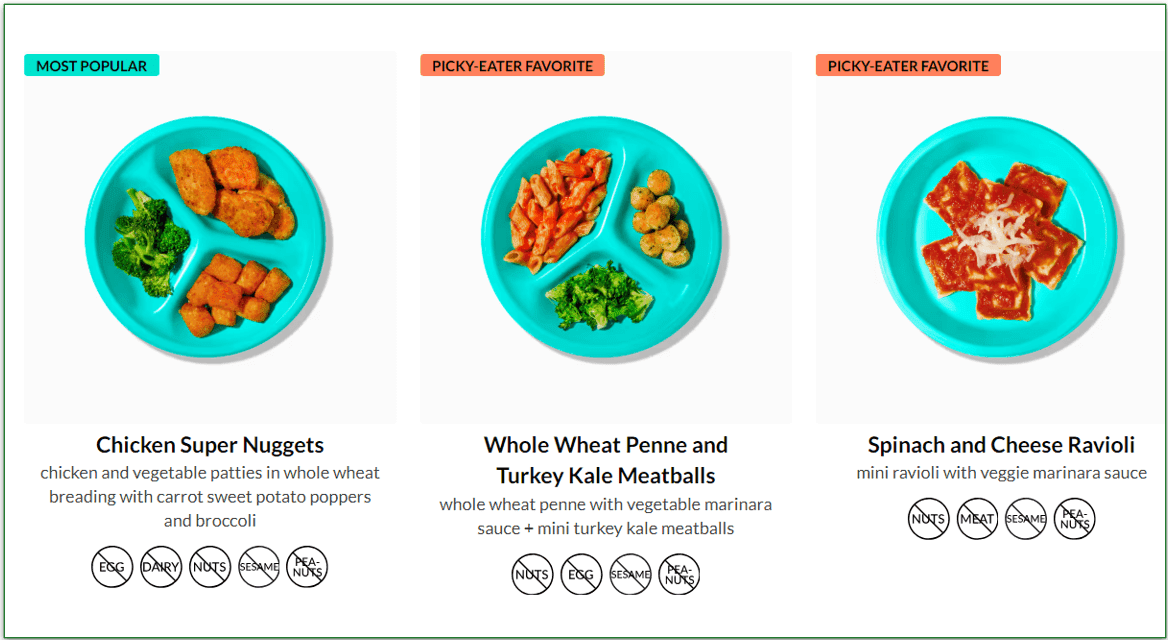Click the EGG-free icon under the penne dish
The image size is (1168, 640).
tap(581, 574)
